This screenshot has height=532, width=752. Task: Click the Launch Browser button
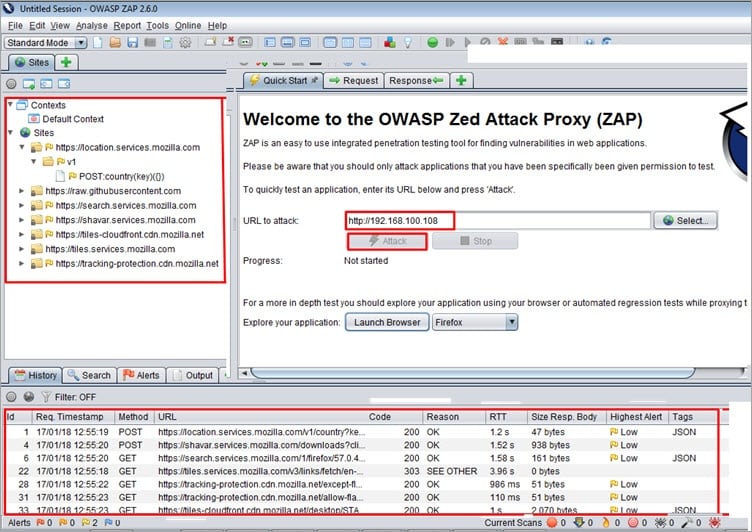point(387,322)
